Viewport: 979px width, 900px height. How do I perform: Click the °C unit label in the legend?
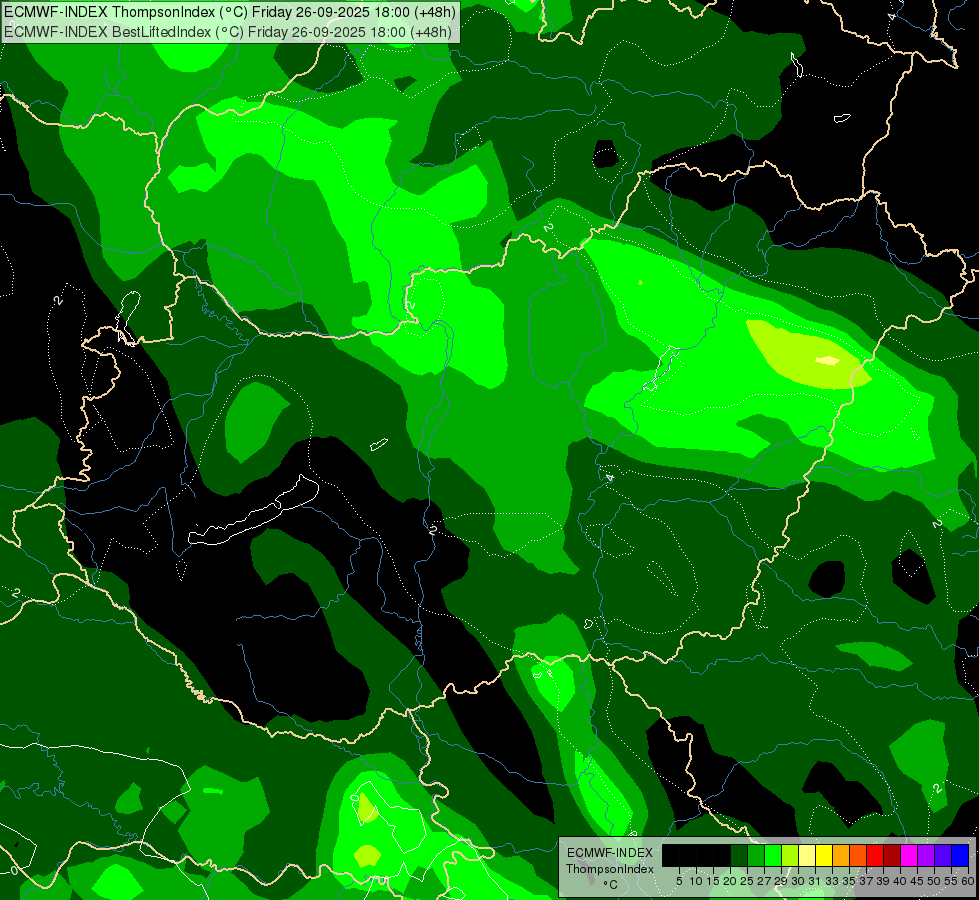click(x=611, y=885)
